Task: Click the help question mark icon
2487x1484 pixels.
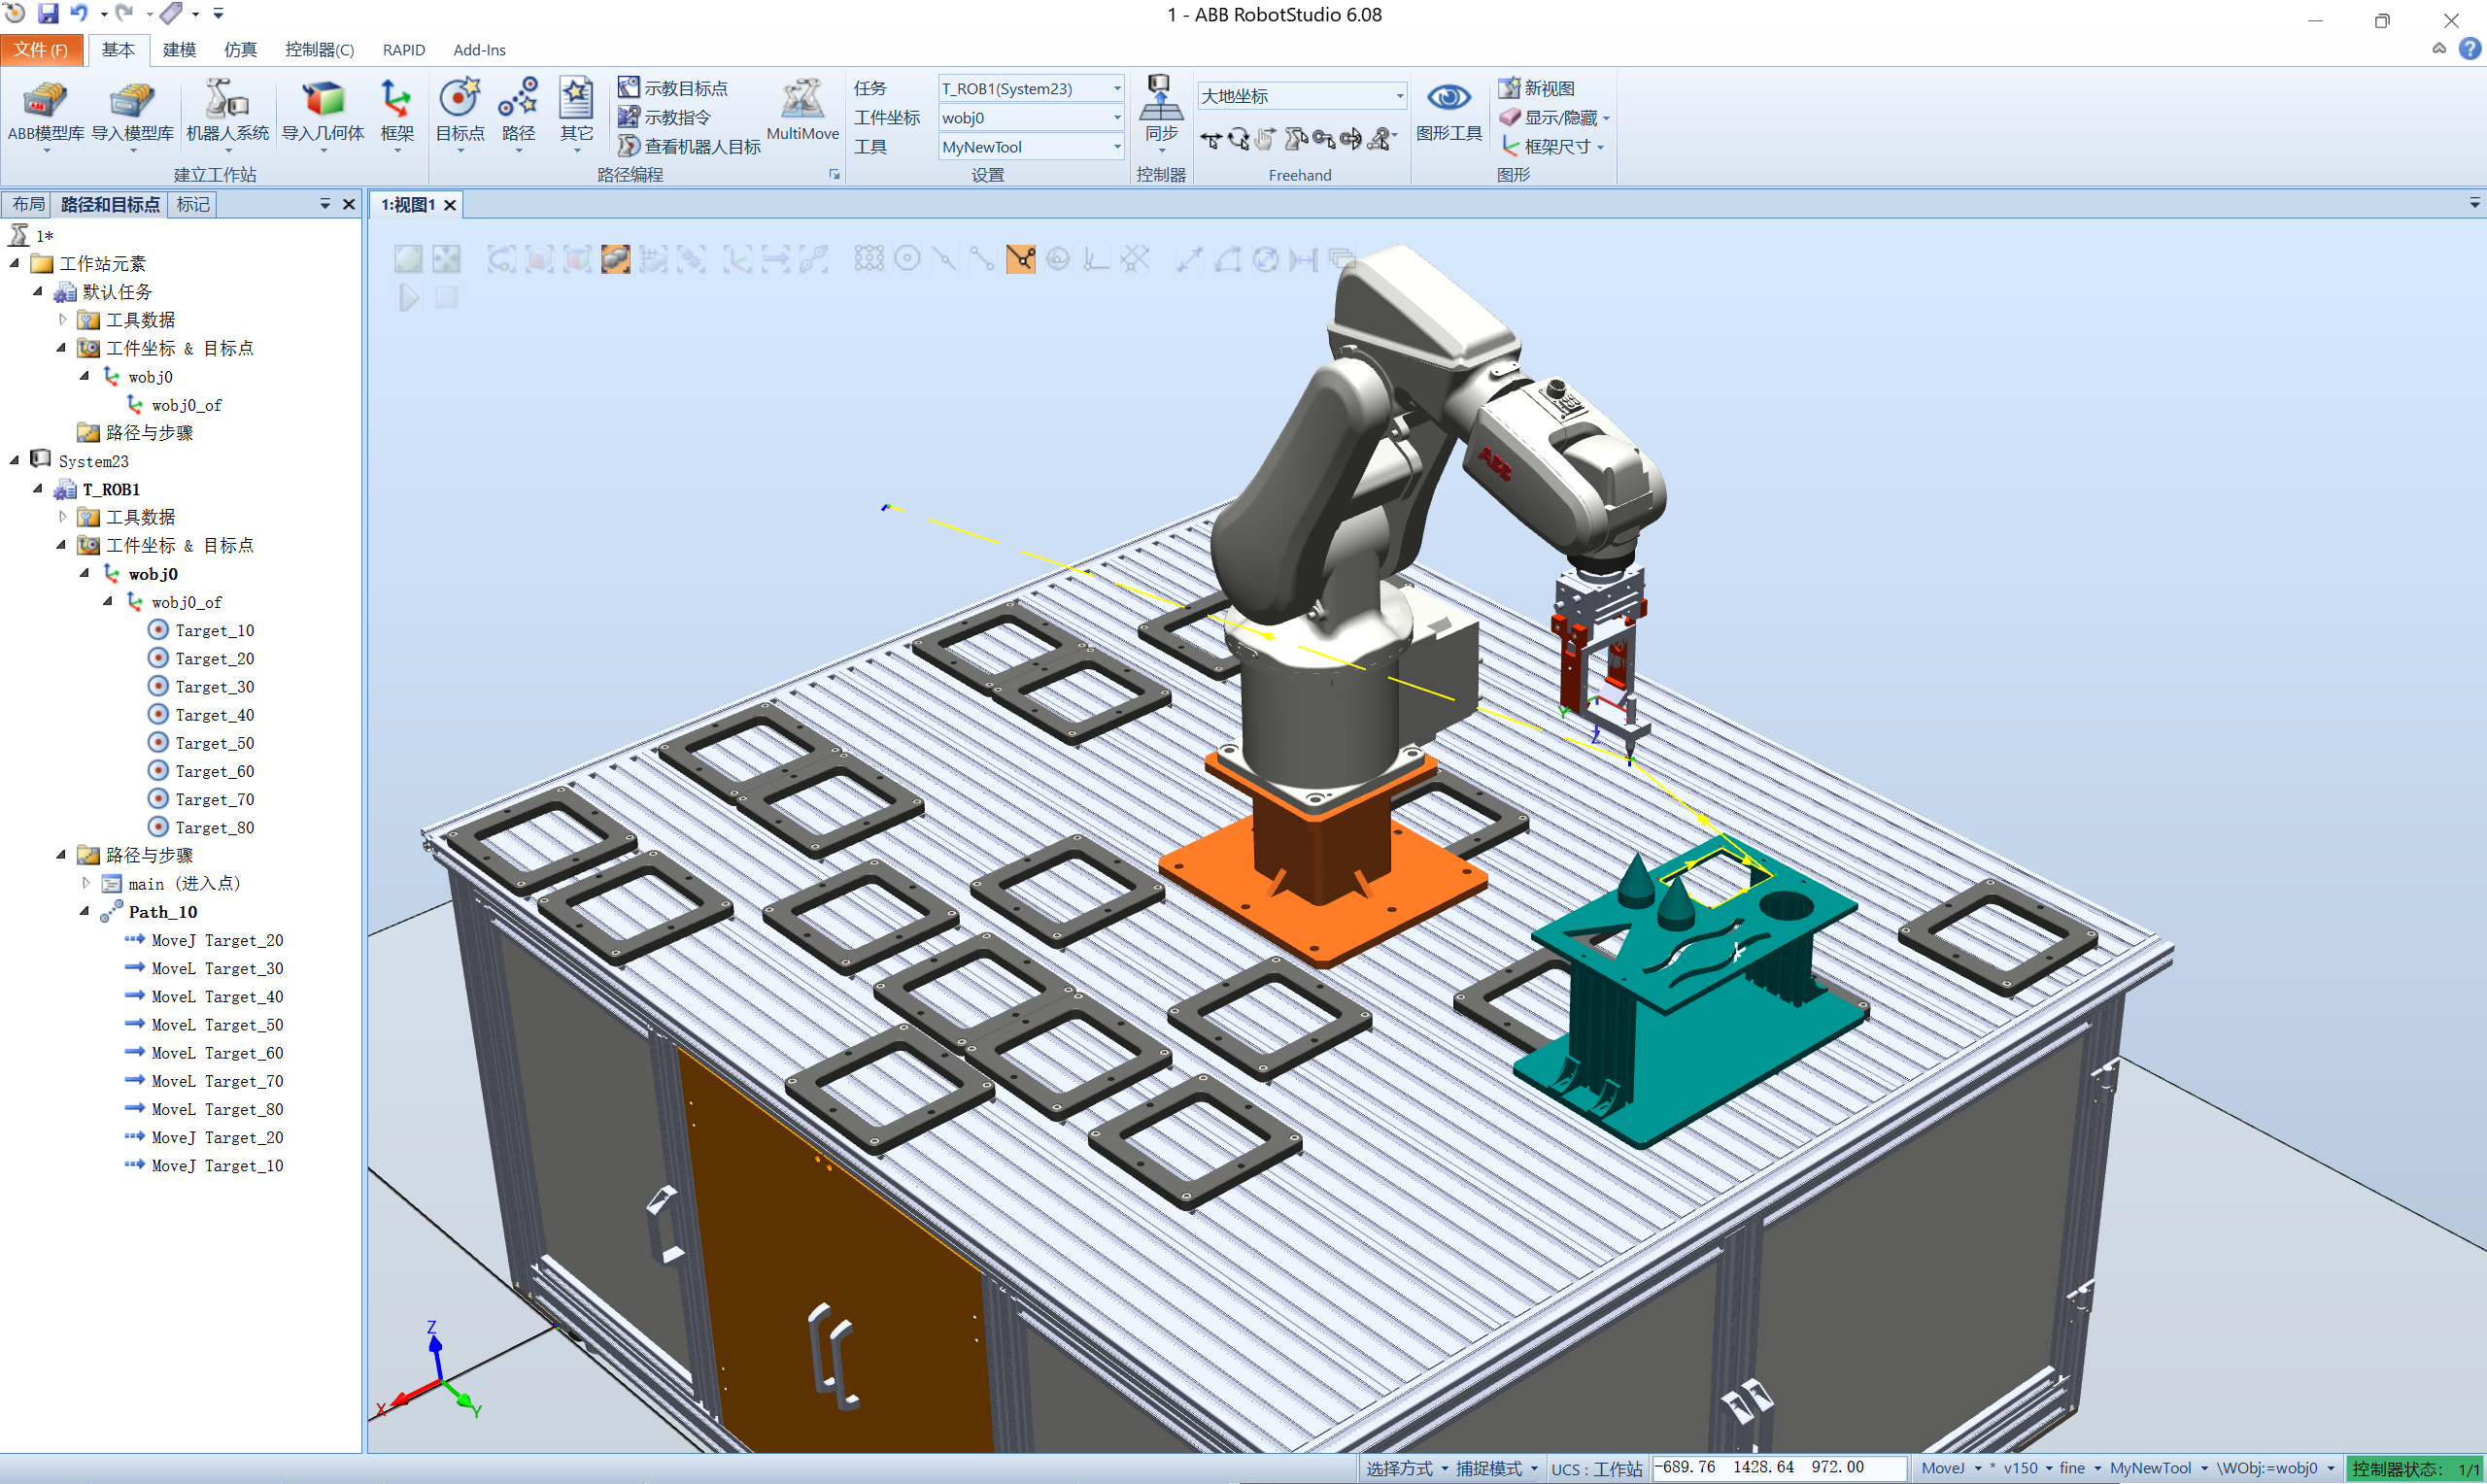Action: (x=2469, y=48)
